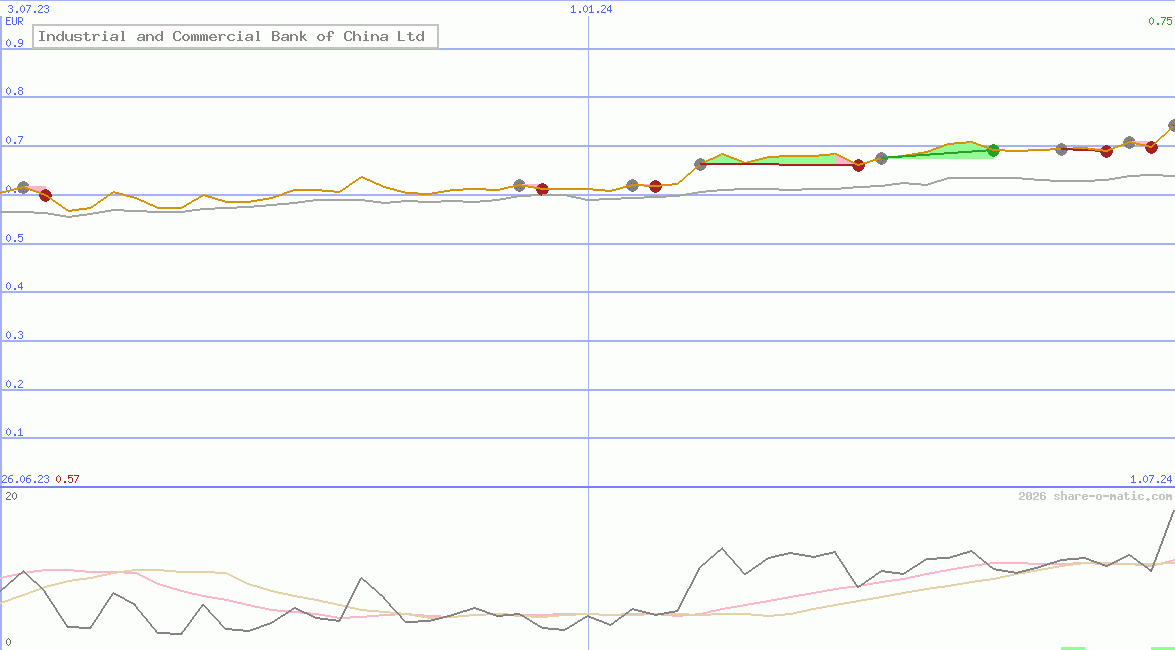Click the Industrial and Commercial Bank of China Ltd title box

coord(235,36)
